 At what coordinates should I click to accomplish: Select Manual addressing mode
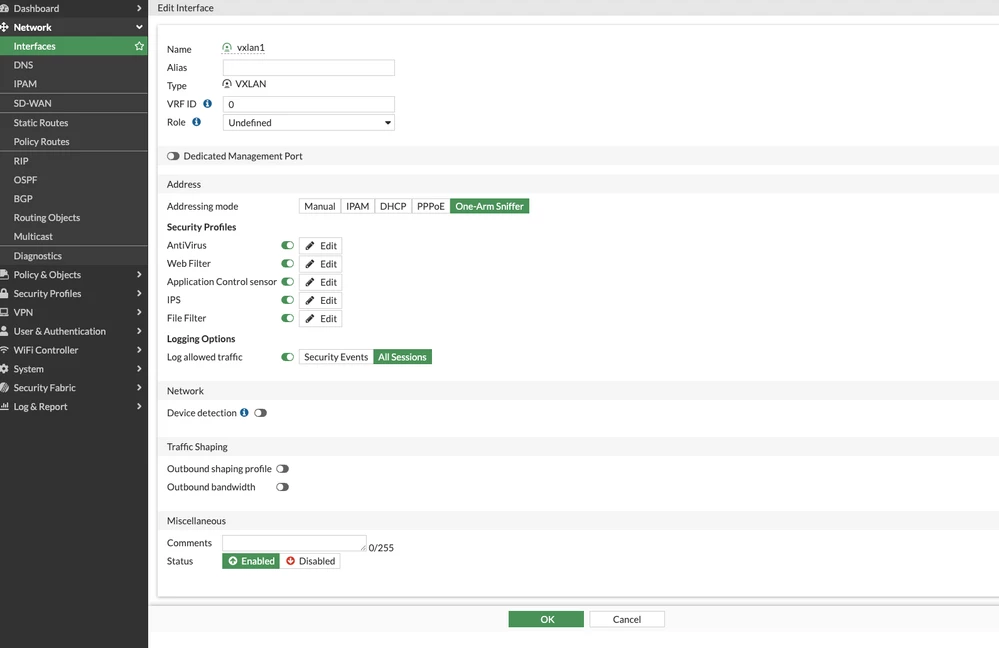320,206
